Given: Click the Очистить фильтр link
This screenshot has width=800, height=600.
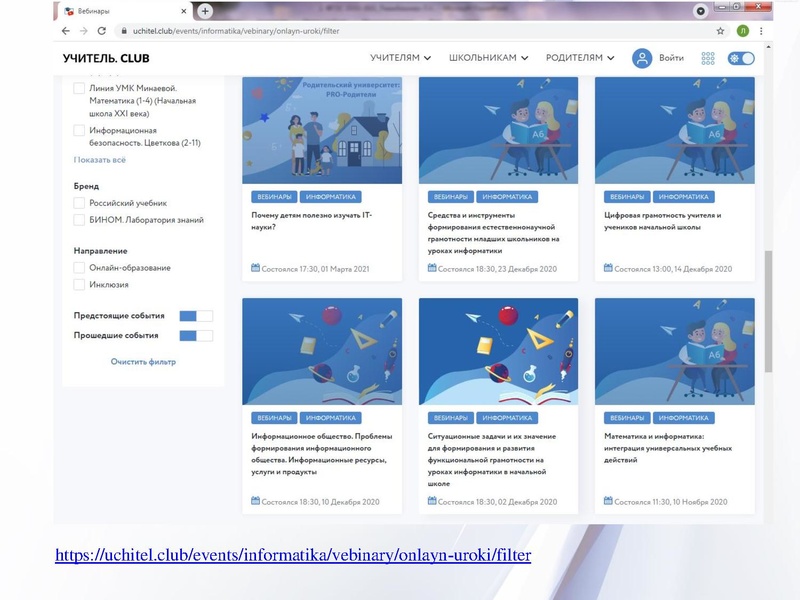Looking at the screenshot, I should (143, 362).
